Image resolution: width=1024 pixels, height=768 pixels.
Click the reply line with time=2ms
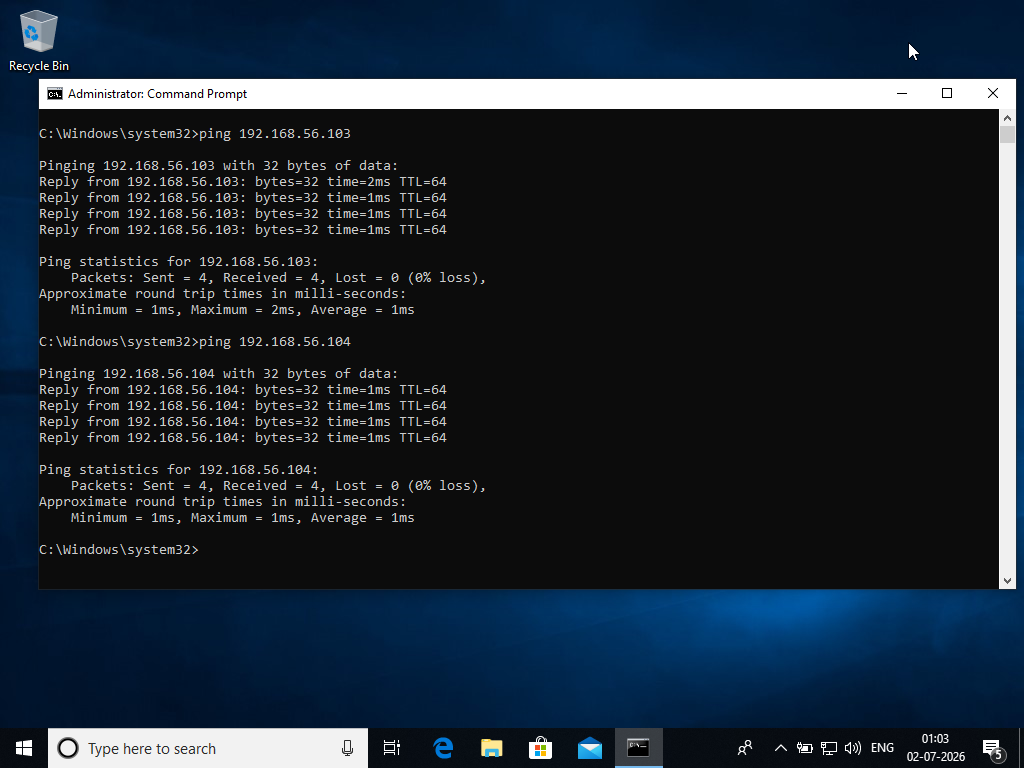pyautogui.click(x=243, y=182)
